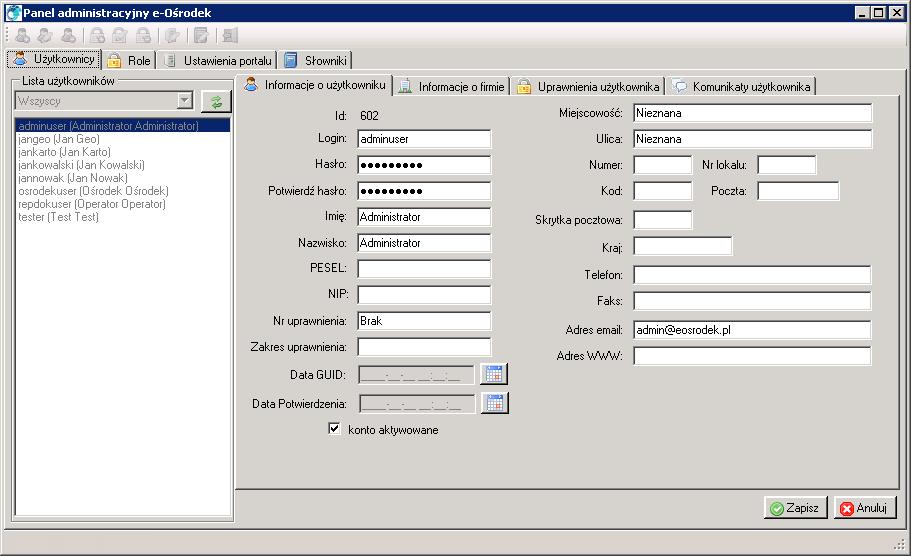The width and height of the screenshot is (911, 556).
Task: Click the document edit toolbar icon
Action: pos(202,35)
